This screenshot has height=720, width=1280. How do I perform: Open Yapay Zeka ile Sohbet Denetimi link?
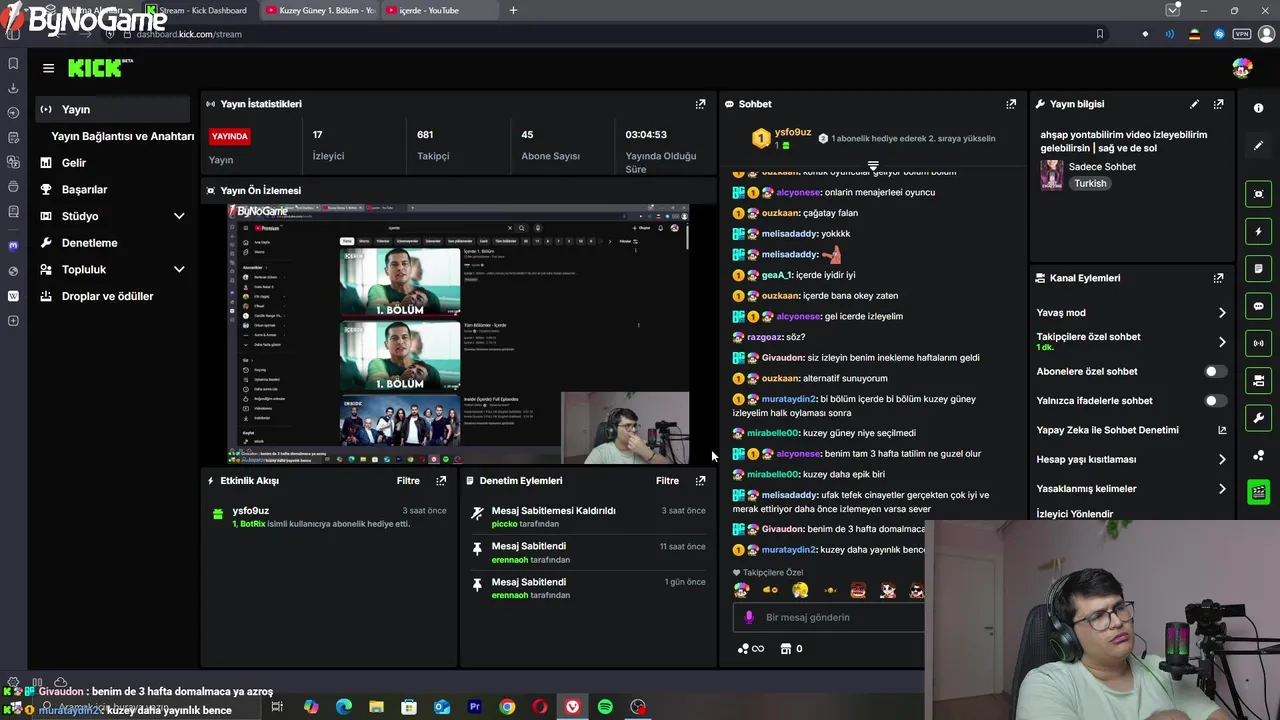pyautogui.click(x=1131, y=430)
